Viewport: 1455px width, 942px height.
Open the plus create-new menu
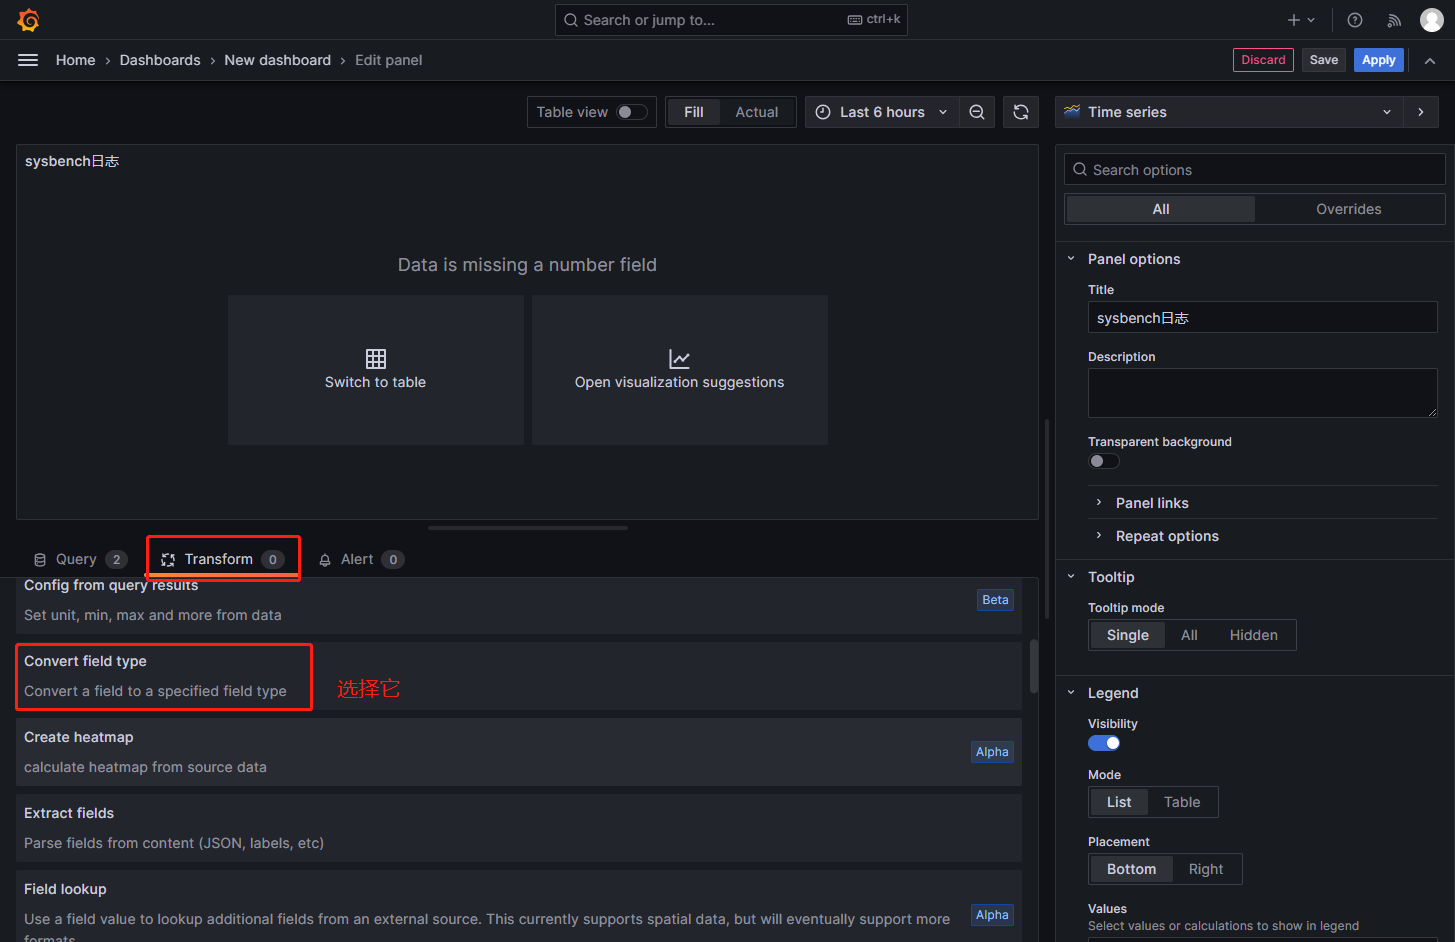[1301, 20]
